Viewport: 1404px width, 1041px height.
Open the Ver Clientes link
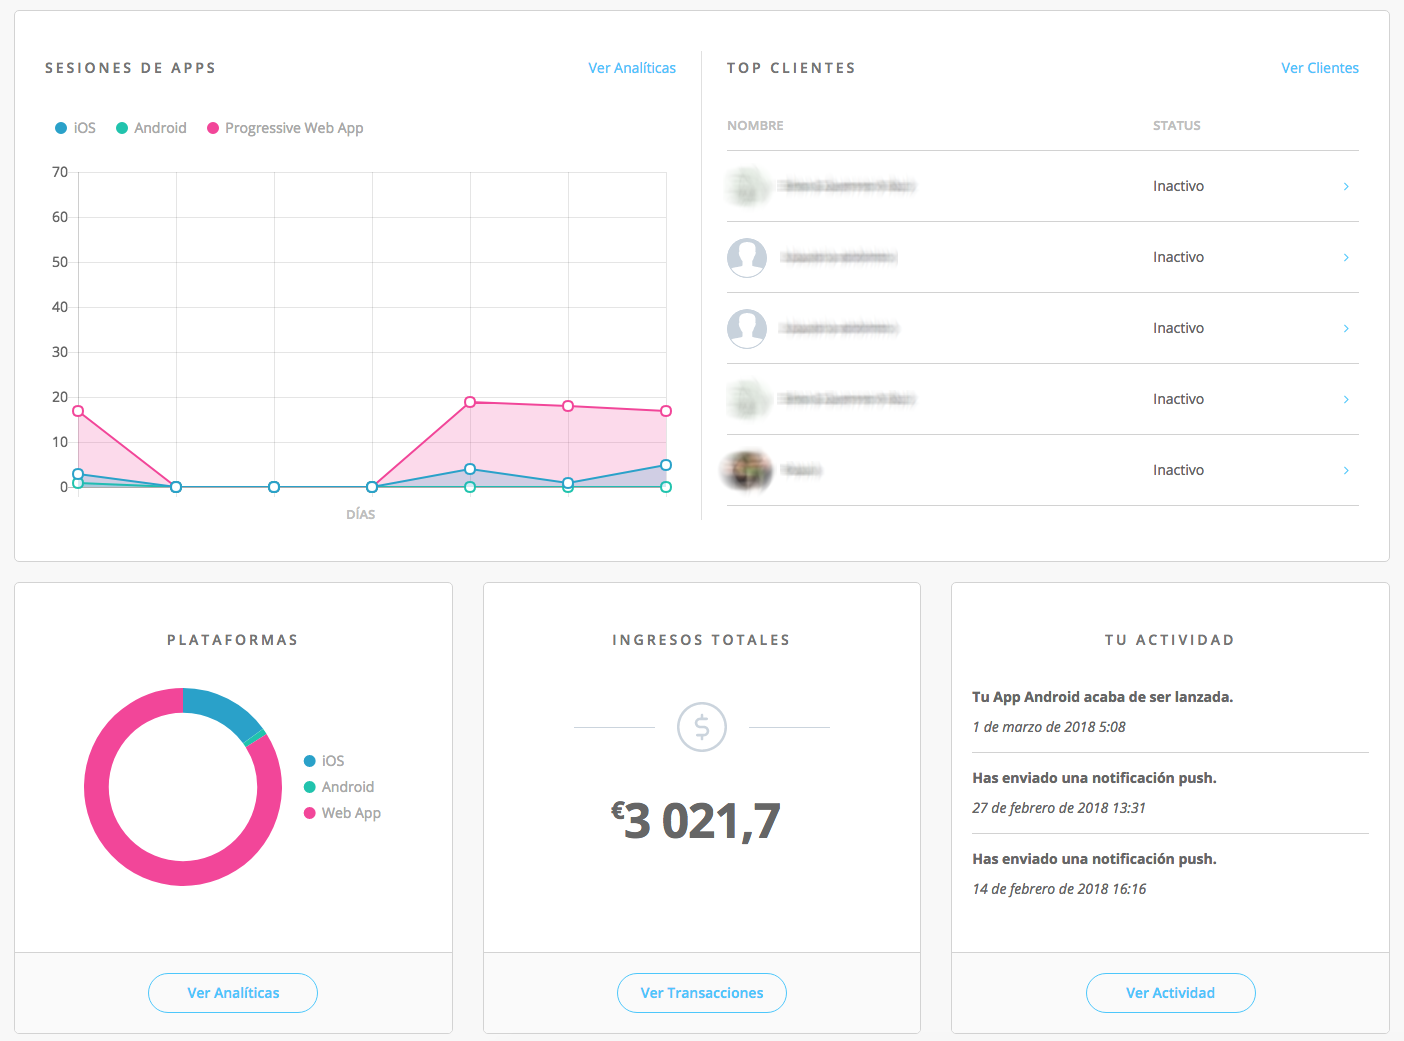[x=1320, y=68]
